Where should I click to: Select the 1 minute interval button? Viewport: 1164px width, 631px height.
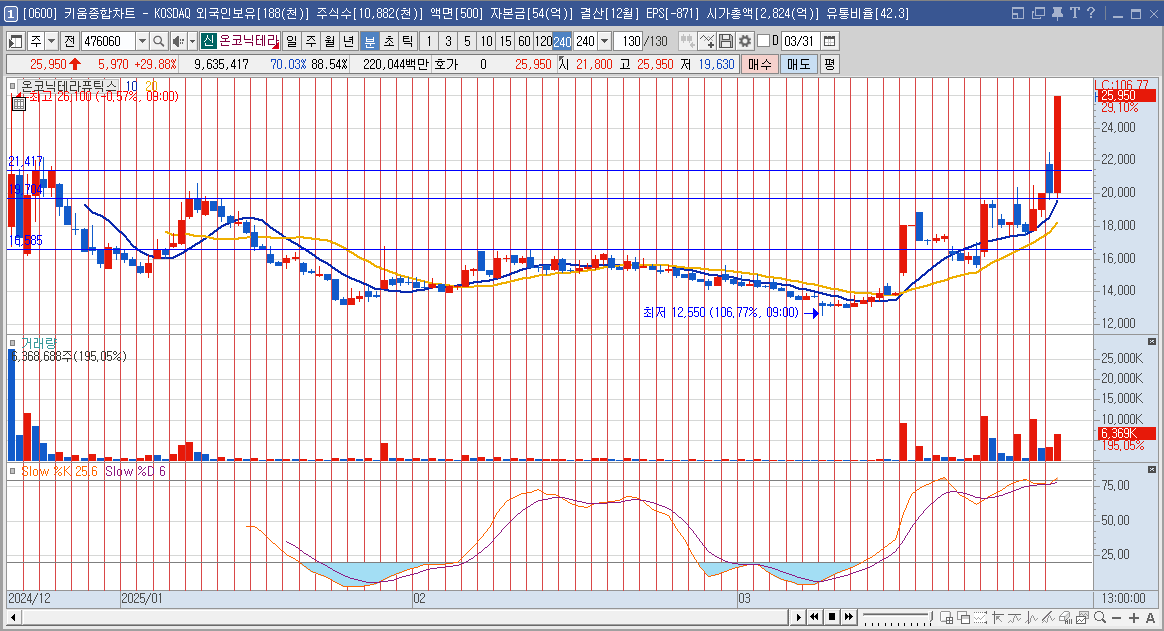point(428,42)
